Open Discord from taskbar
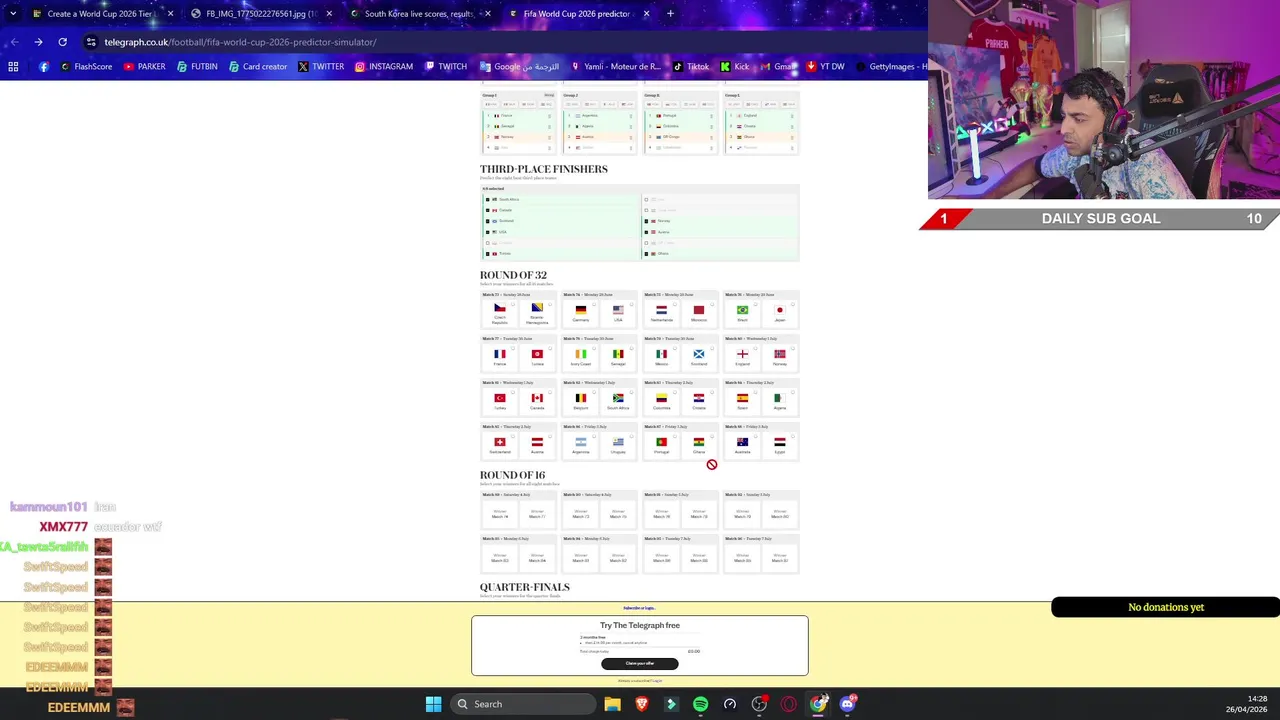The height and width of the screenshot is (720, 1280). pos(848,704)
